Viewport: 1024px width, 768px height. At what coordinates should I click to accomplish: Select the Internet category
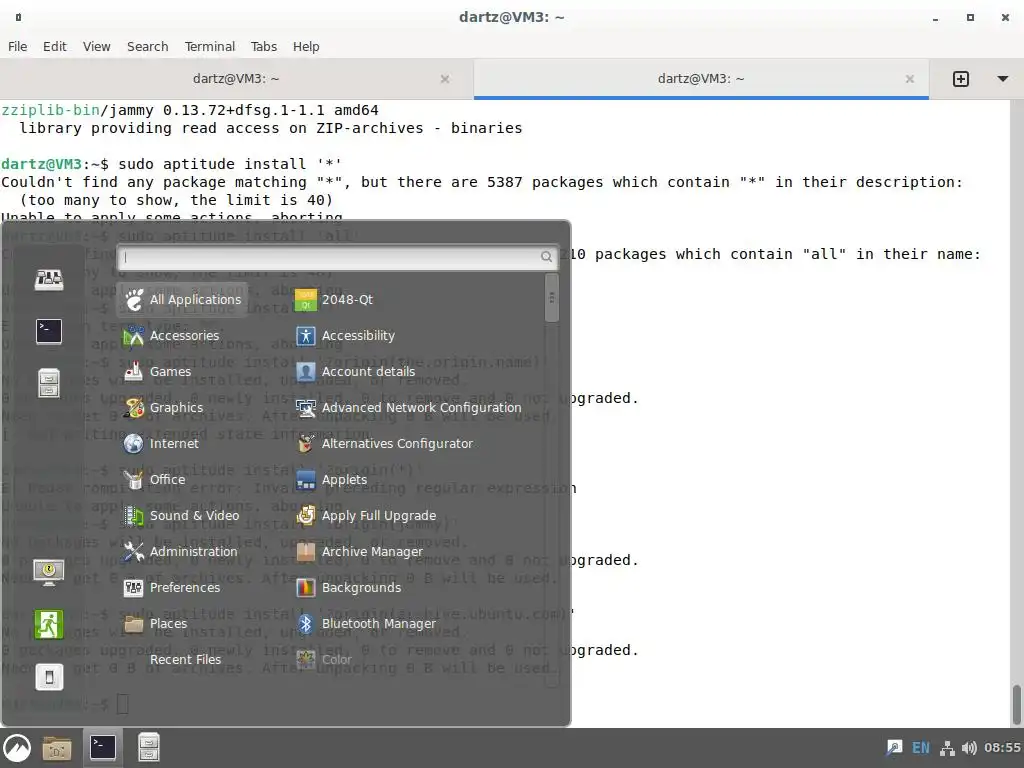[161, 443]
